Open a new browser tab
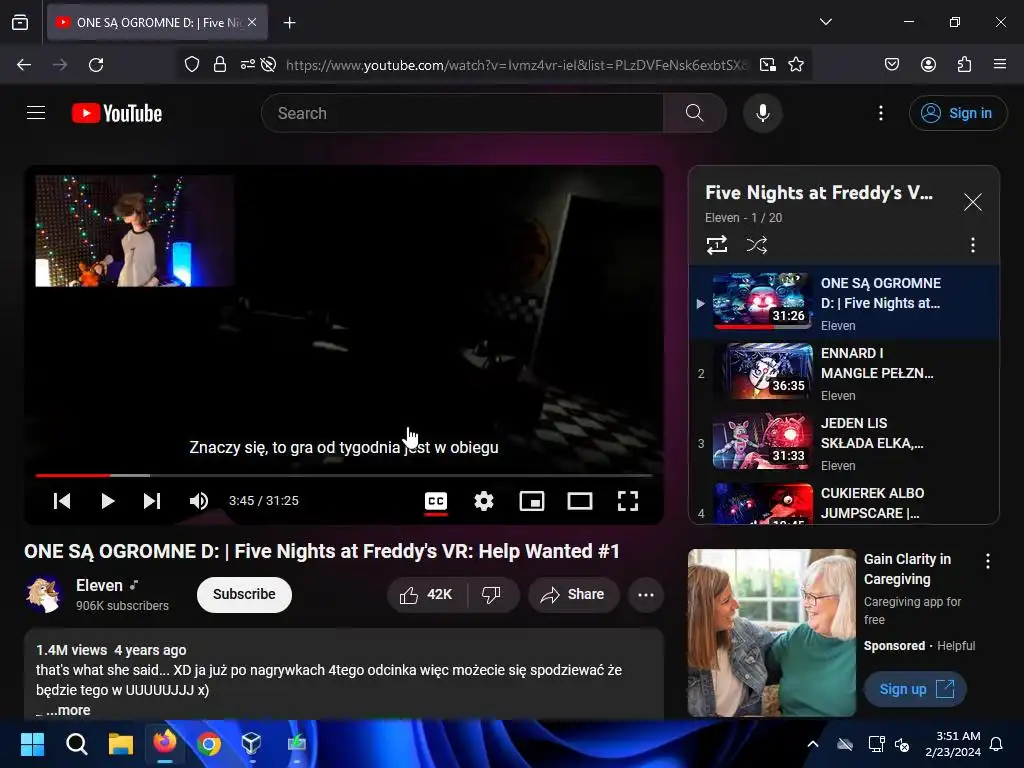Viewport: 1024px width, 768px height. coord(289,22)
